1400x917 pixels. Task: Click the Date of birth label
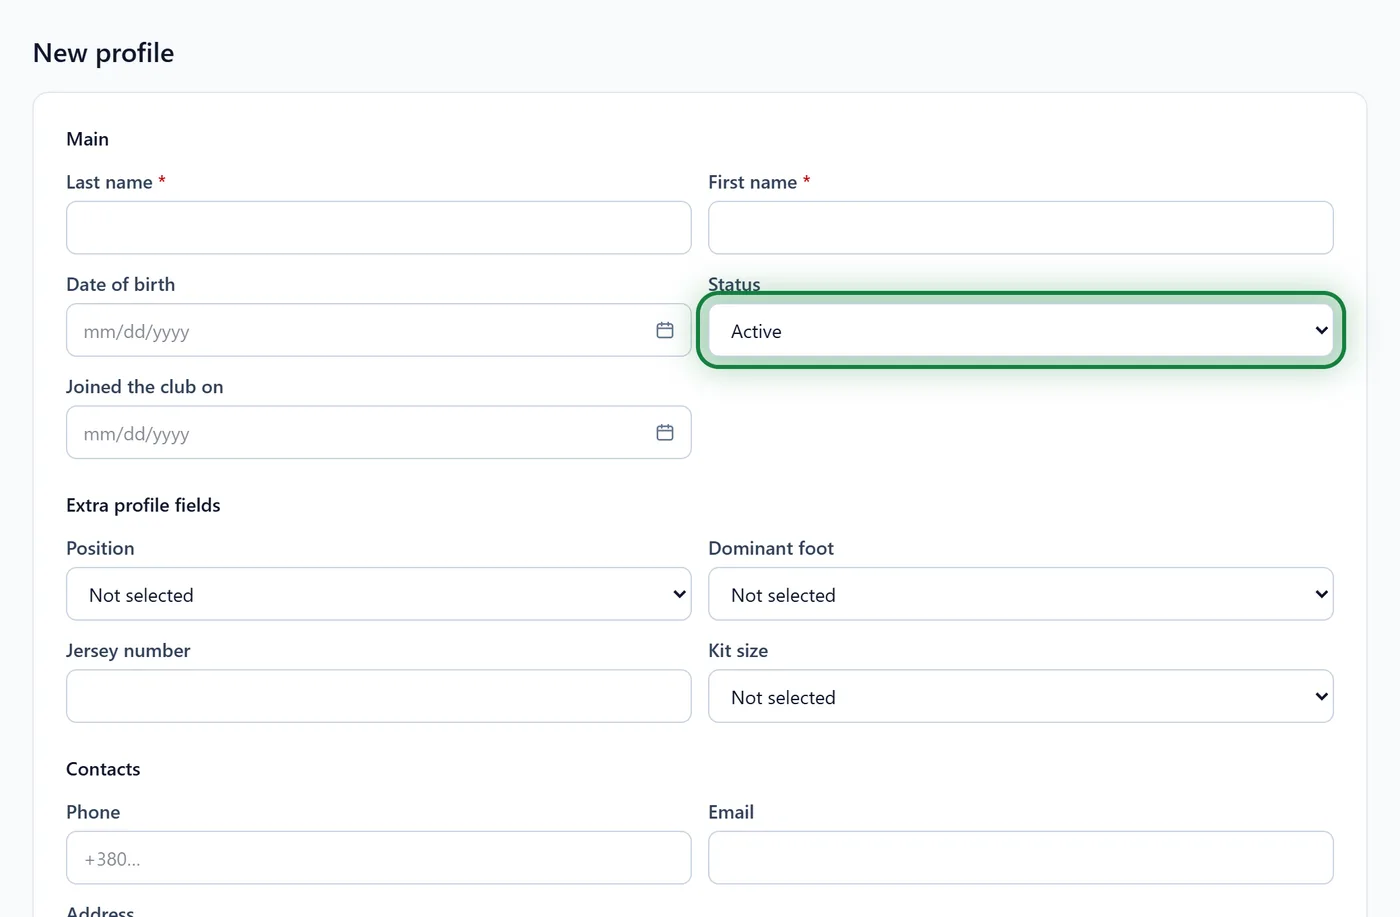coord(120,284)
